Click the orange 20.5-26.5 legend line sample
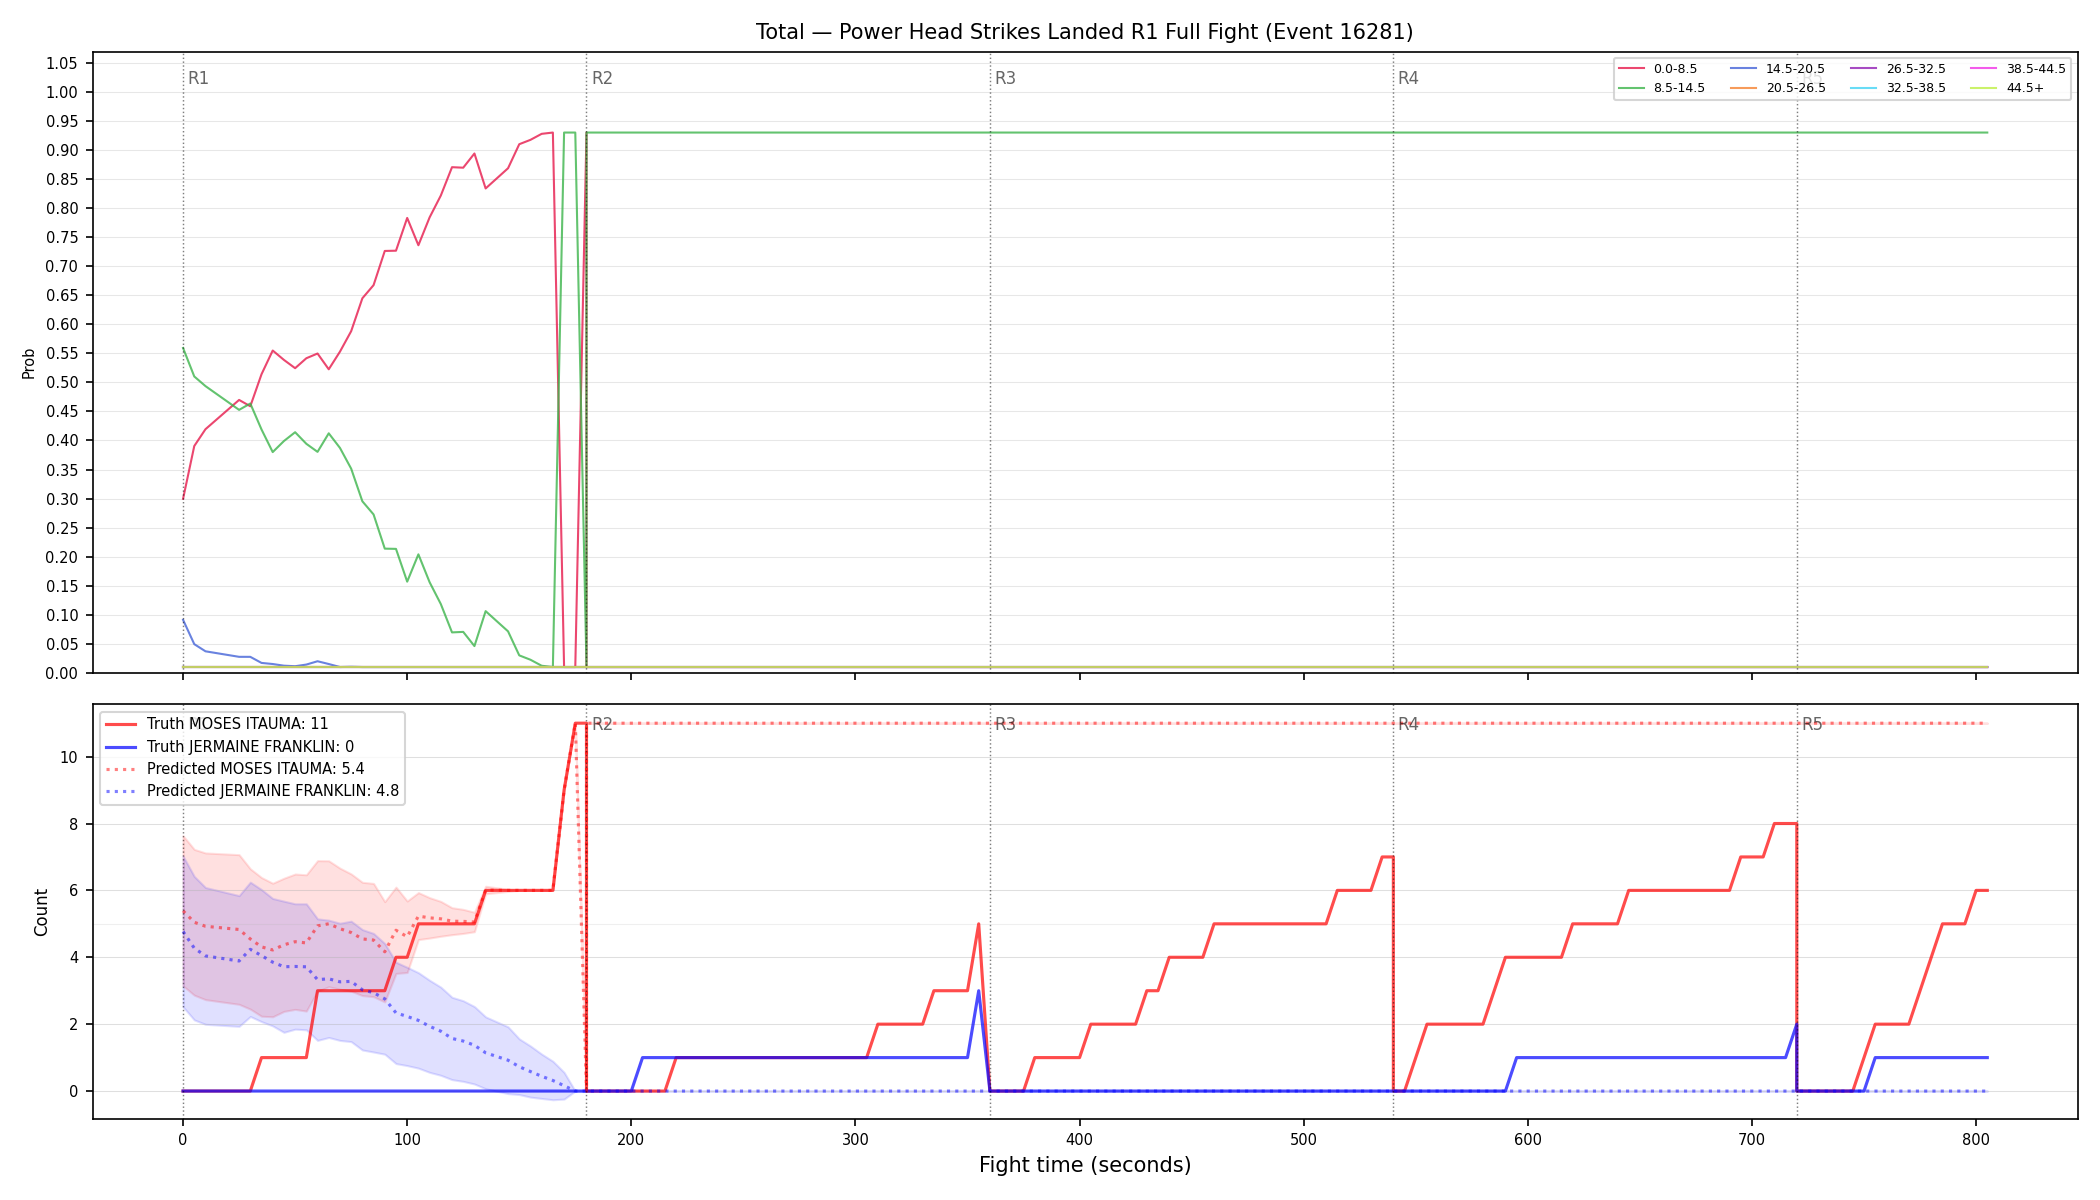This screenshot has width=2100, height=1200. click(x=1744, y=88)
